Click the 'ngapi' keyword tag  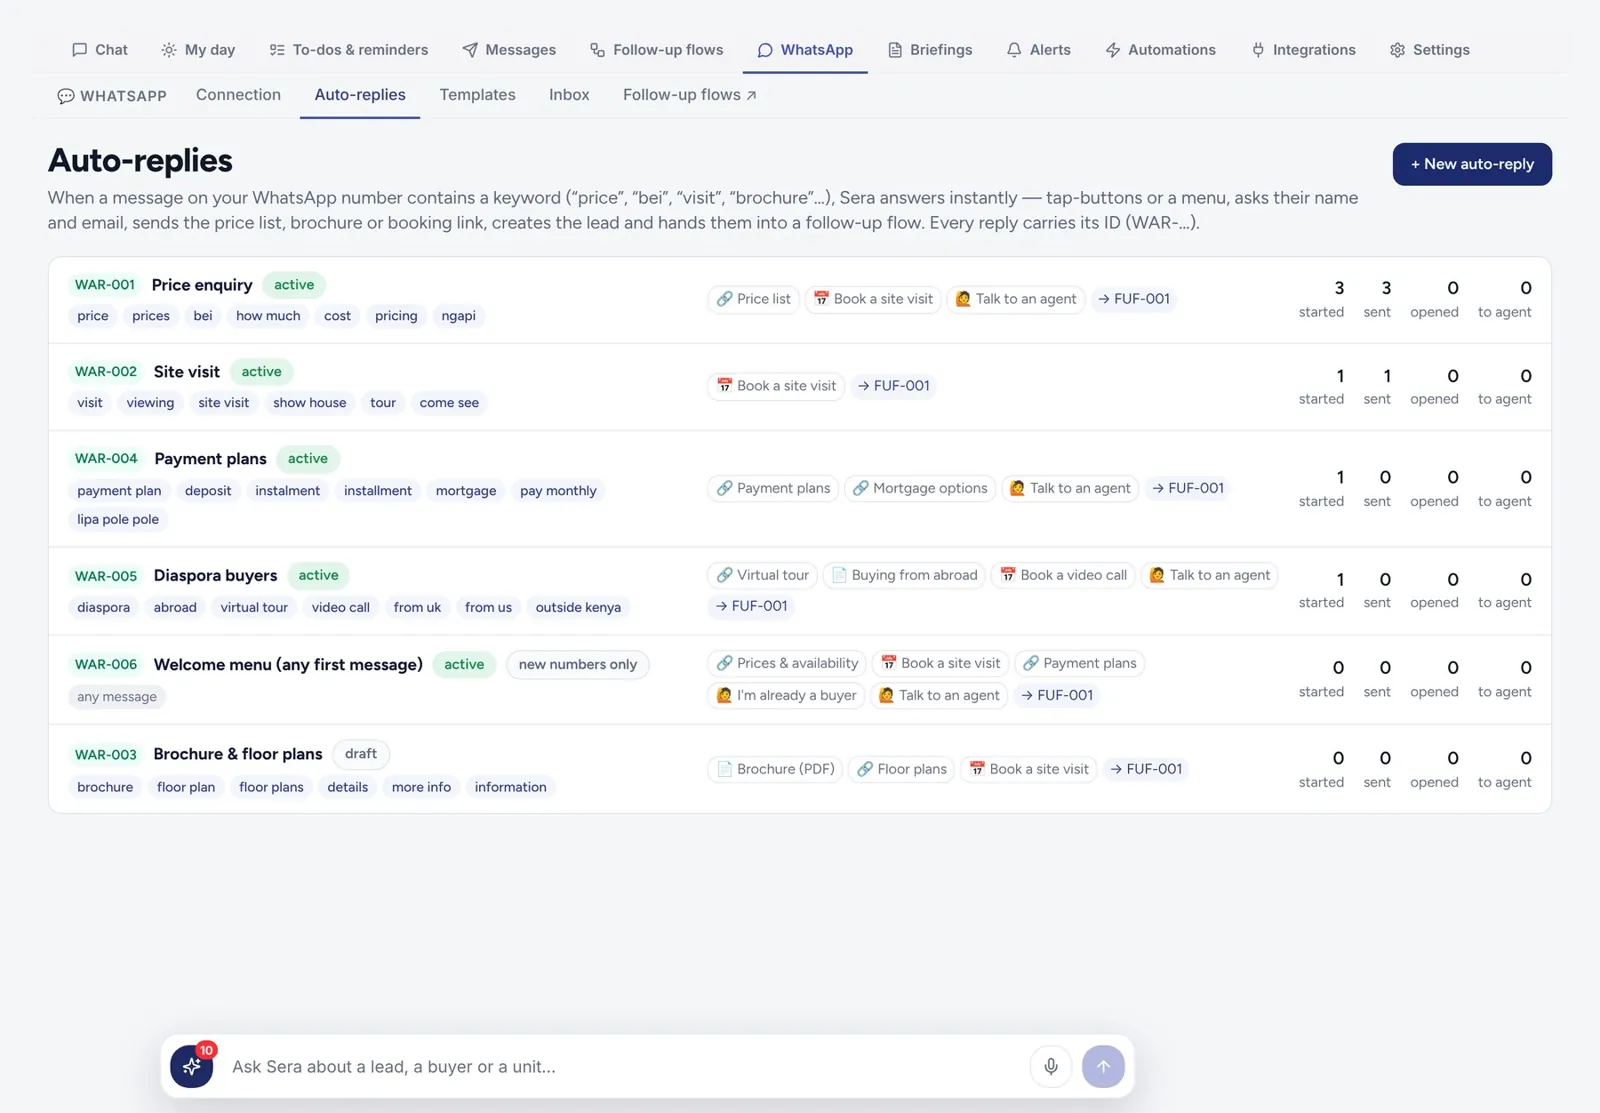pyautogui.click(x=458, y=316)
